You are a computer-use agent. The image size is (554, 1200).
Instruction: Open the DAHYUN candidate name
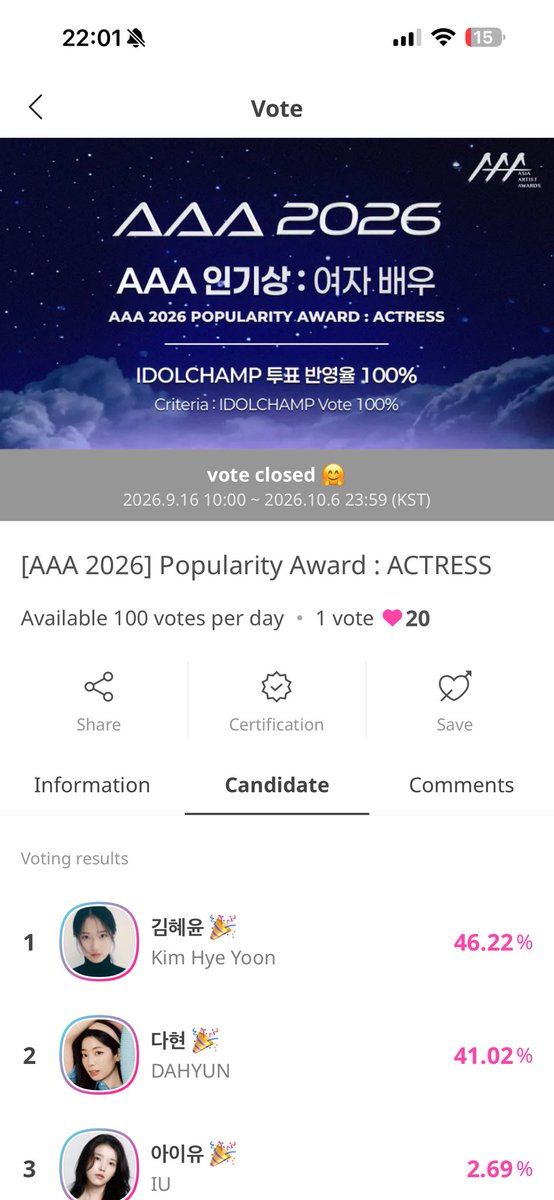(190, 1071)
